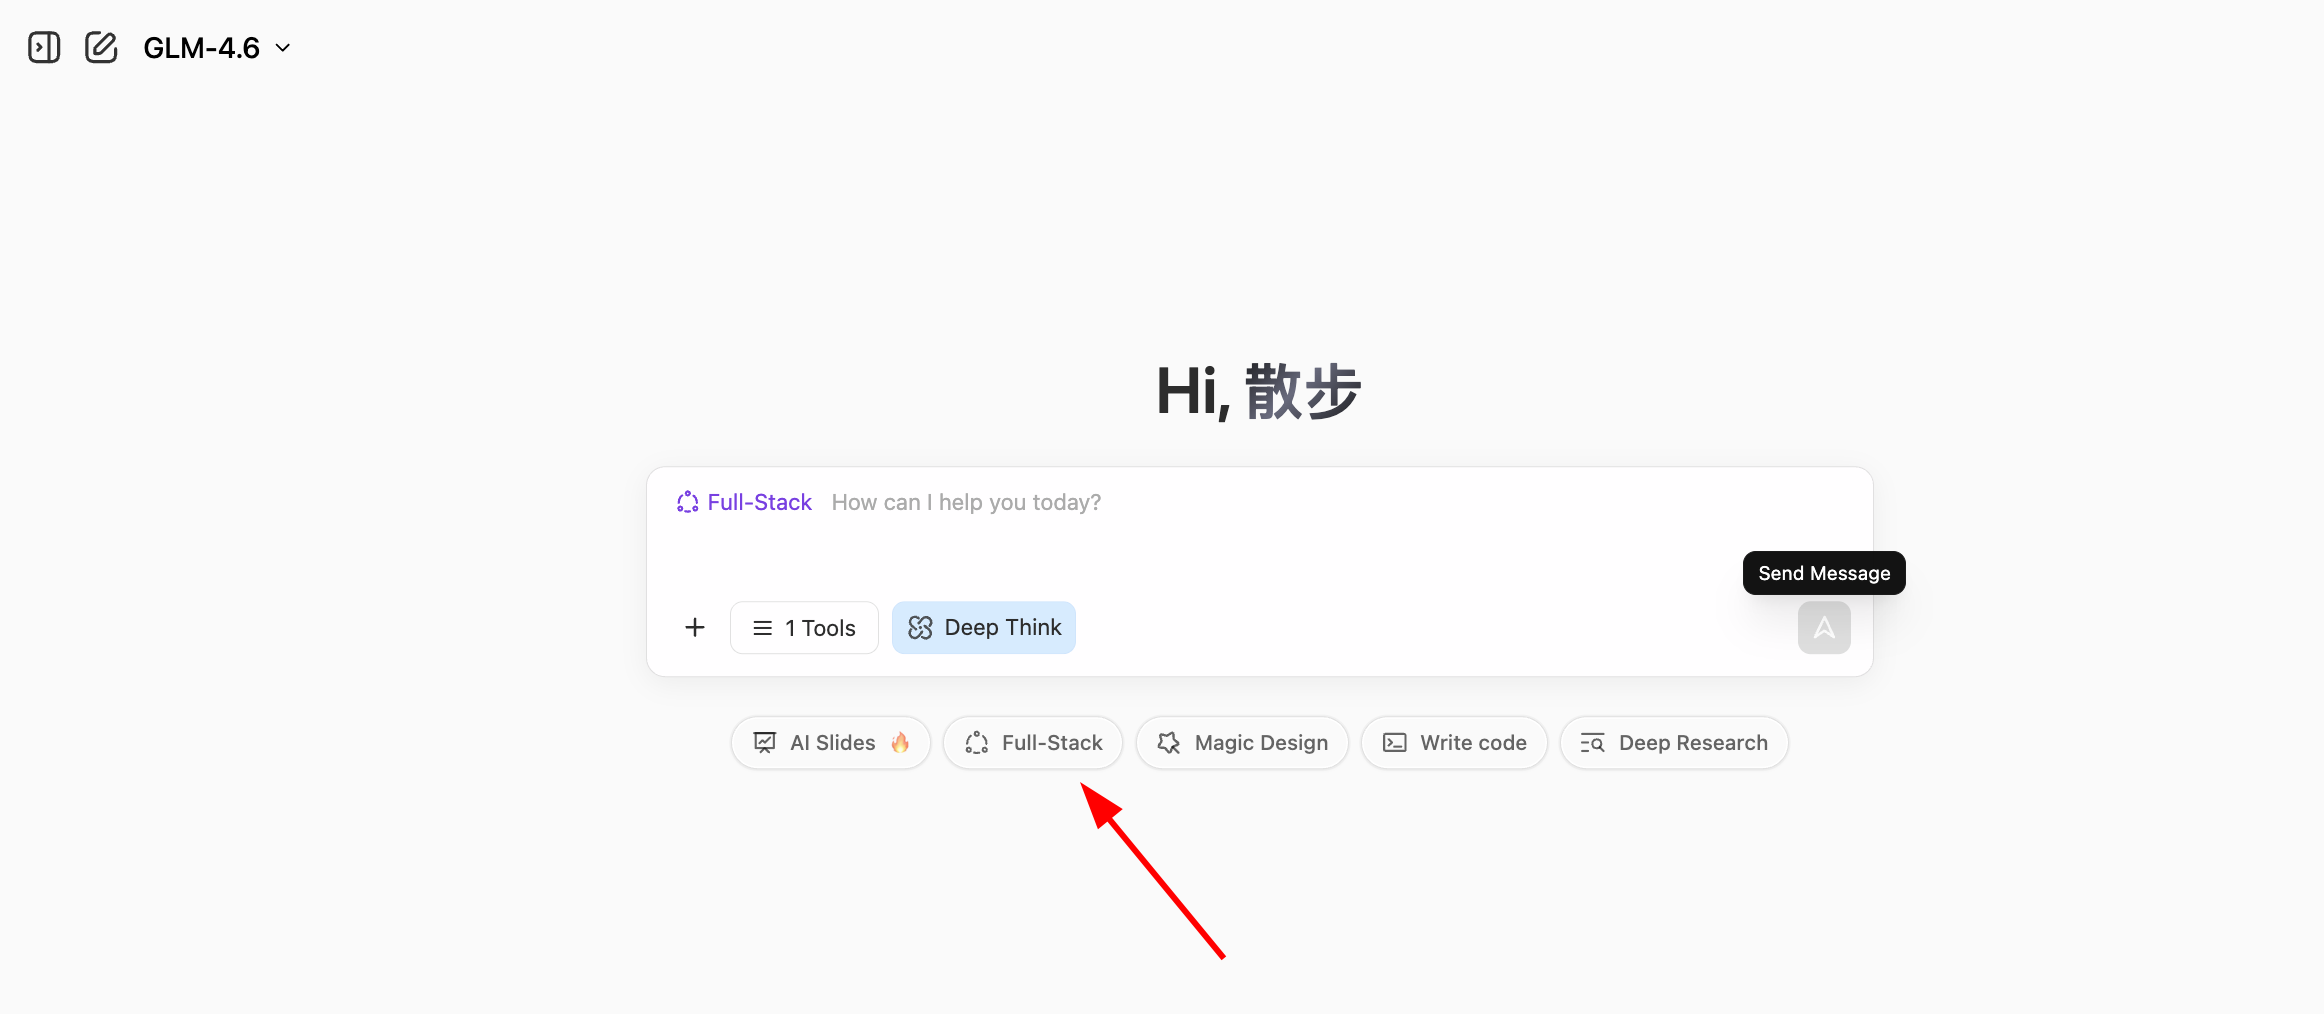Screen dimensions: 2324x1014
Task: Start a new chat with pencil icon
Action: 101,47
